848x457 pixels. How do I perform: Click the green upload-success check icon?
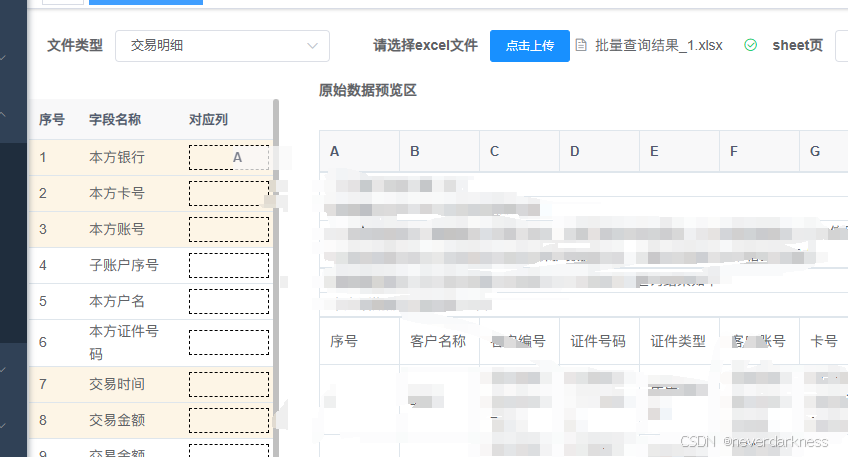pyautogui.click(x=750, y=45)
